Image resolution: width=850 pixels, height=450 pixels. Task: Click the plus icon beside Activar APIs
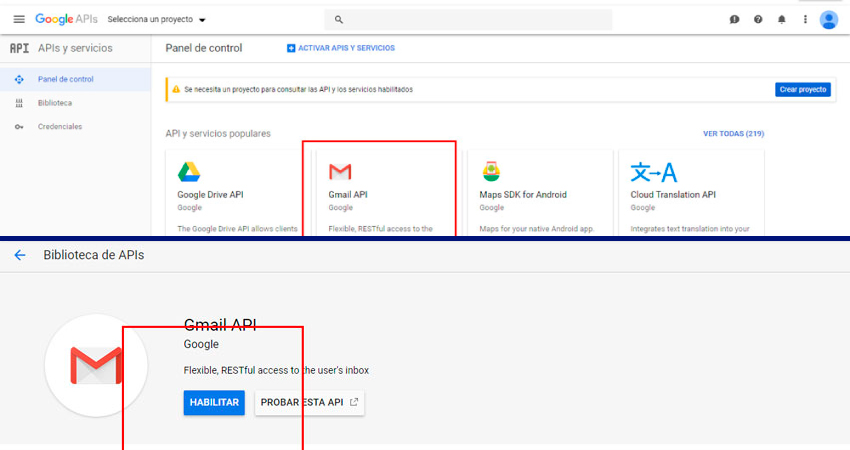[291, 48]
